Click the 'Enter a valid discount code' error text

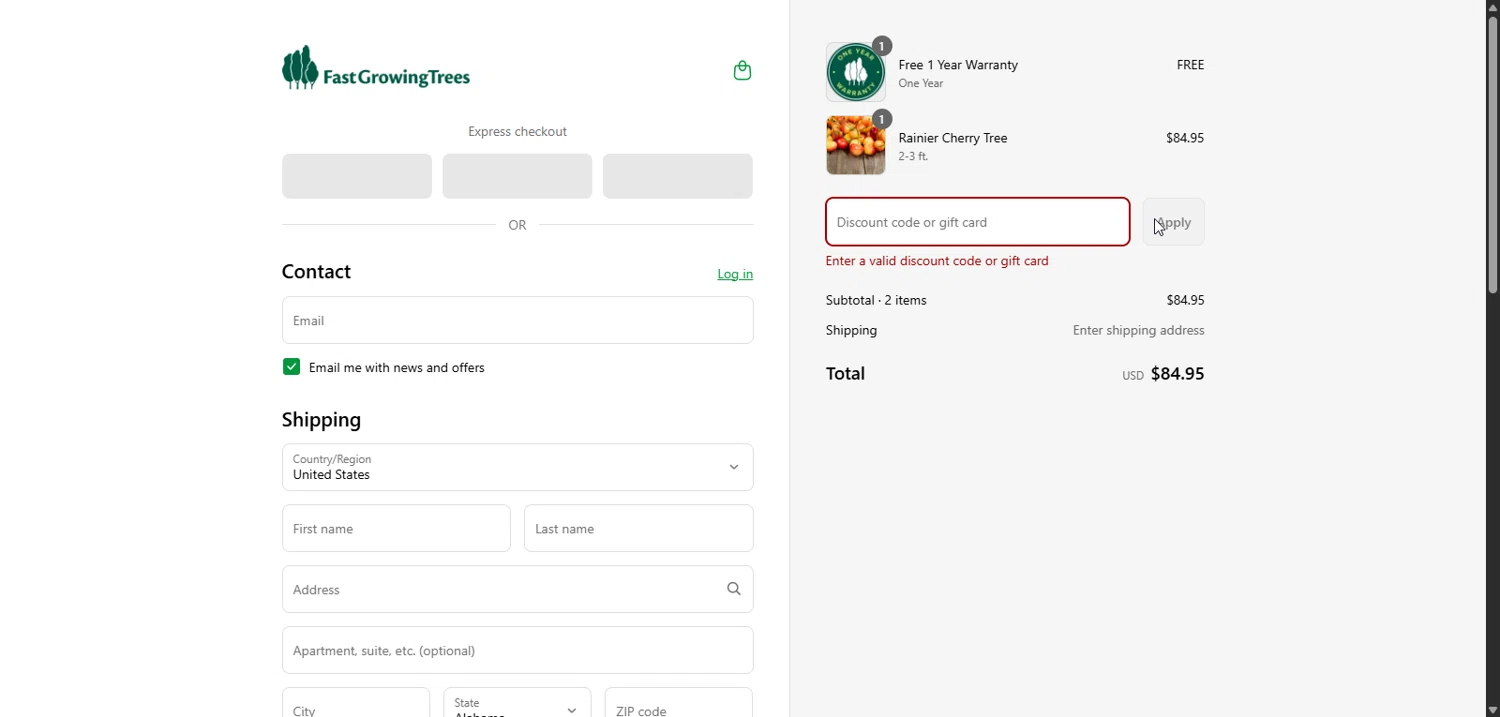click(x=937, y=261)
